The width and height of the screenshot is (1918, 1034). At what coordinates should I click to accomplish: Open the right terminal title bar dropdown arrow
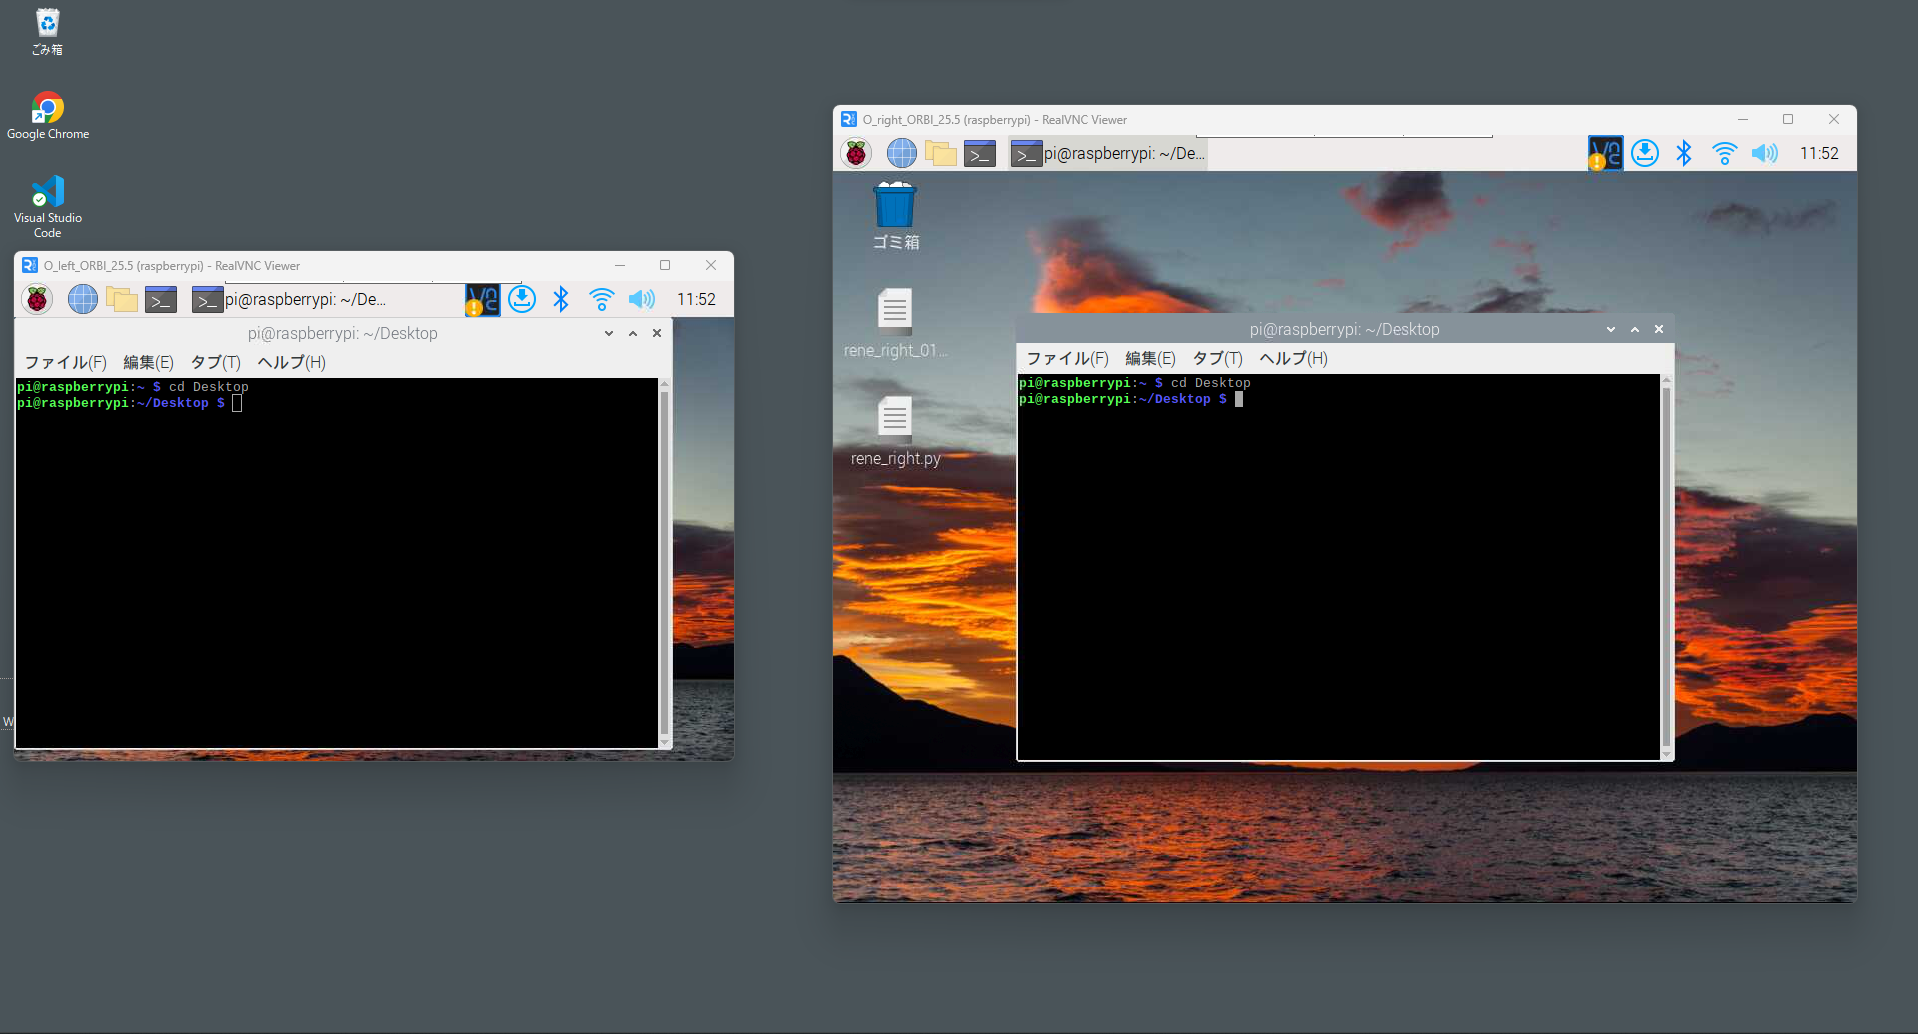[x=1609, y=329]
